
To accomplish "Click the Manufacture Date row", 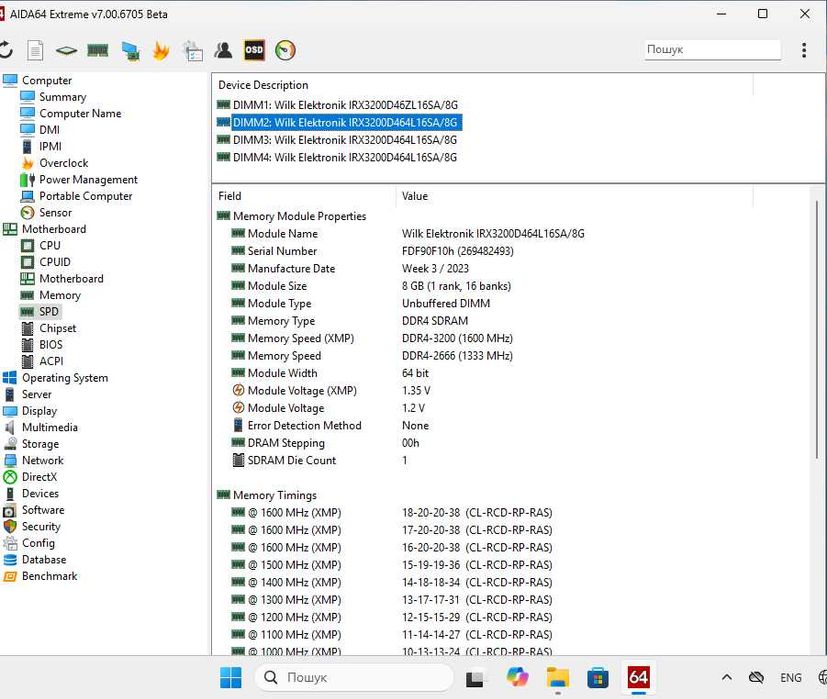I will pyautogui.click(x=350, y=269).
